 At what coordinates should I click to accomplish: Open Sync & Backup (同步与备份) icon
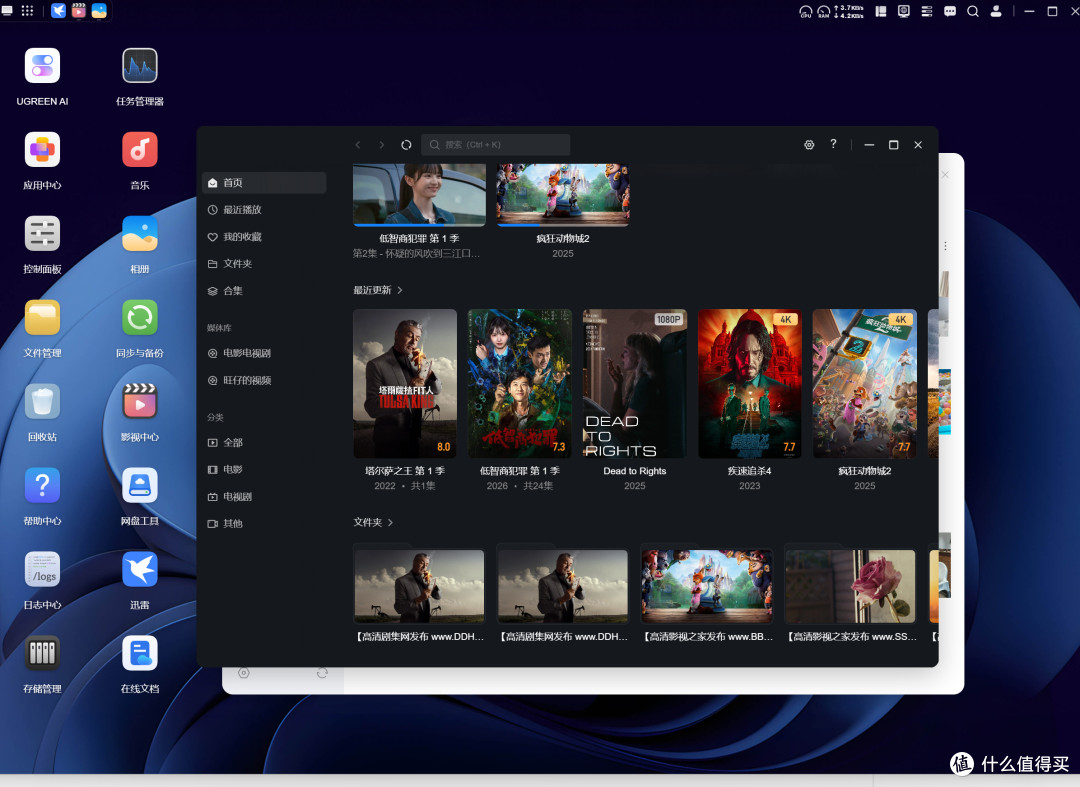(x=140, y=317)
